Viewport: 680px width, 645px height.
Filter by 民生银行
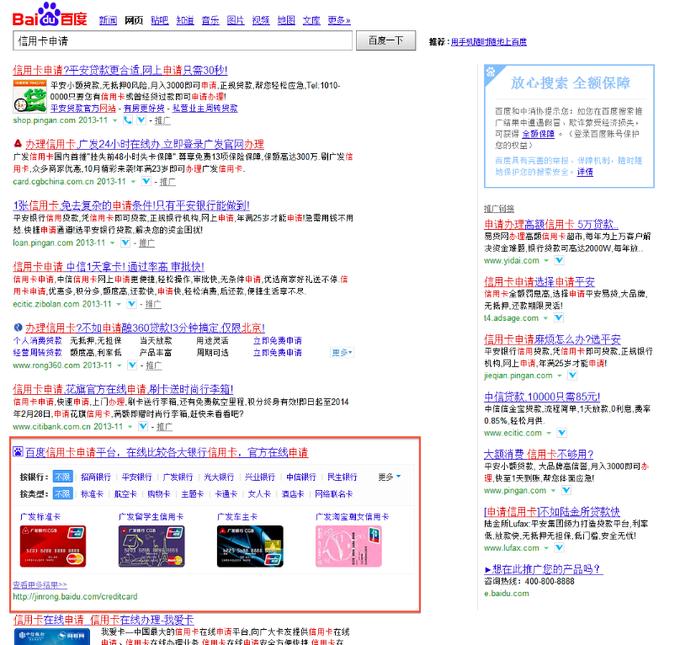342,477
